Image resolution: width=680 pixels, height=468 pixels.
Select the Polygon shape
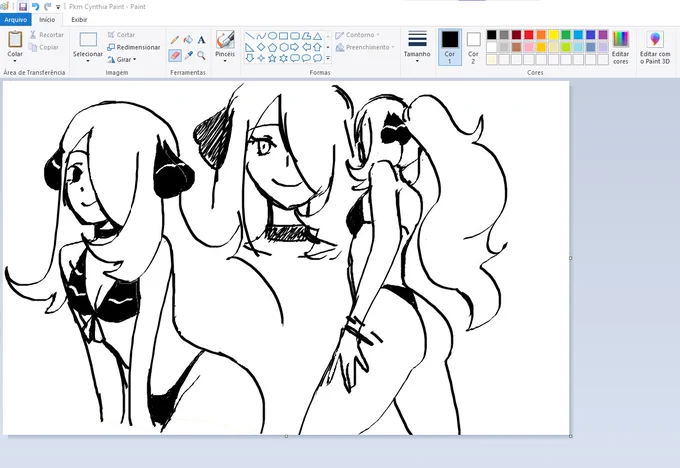(x=306, y=36)
